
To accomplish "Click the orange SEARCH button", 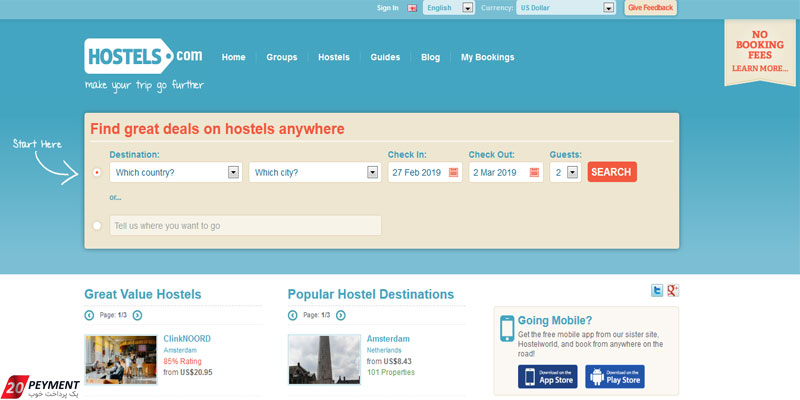I will pos(612,172).
